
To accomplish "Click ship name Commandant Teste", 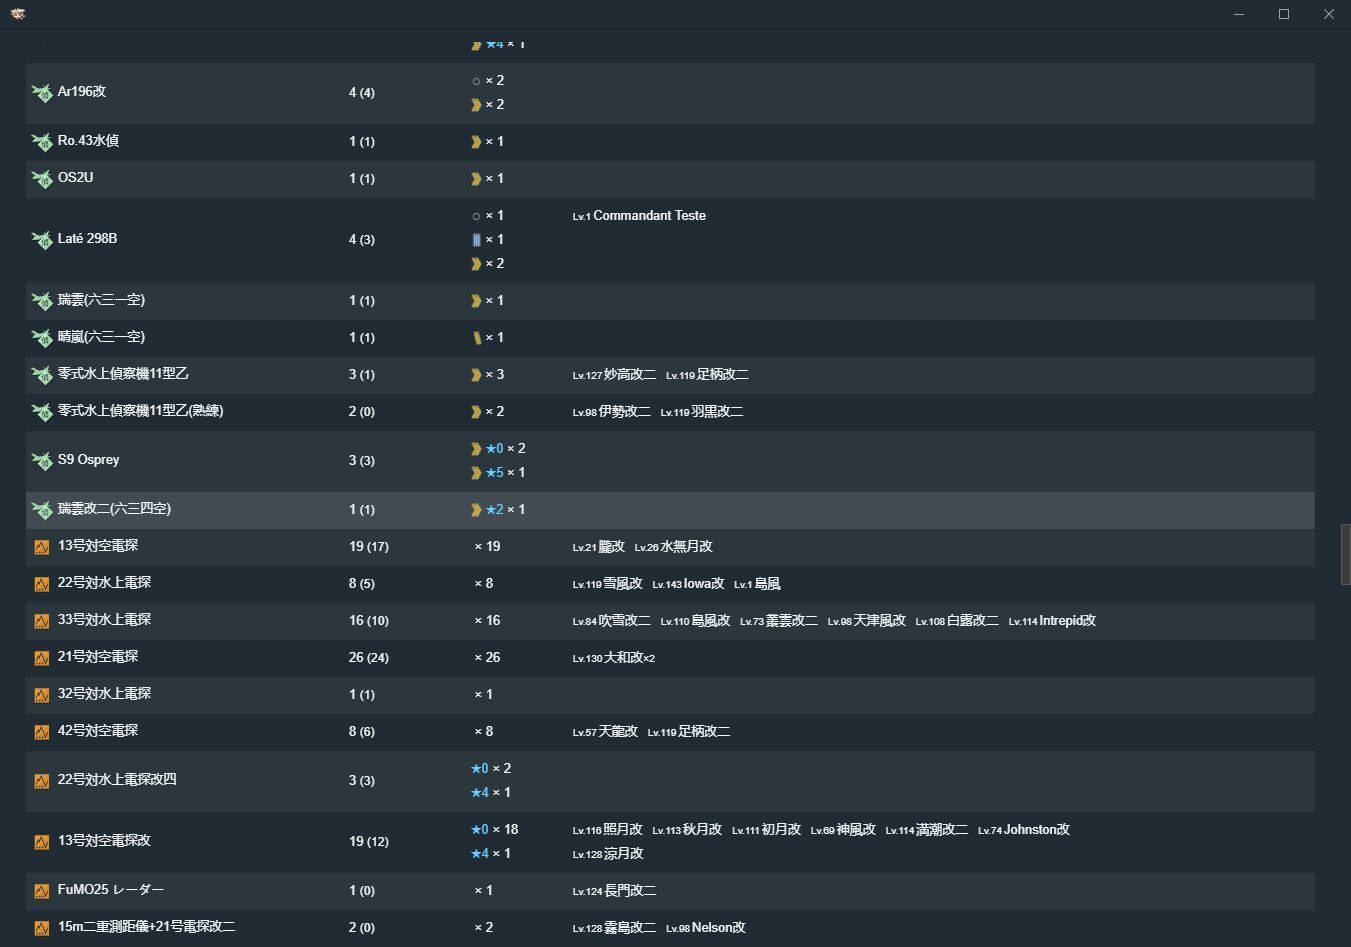I will pyautogui.click(x=649, y=216).
